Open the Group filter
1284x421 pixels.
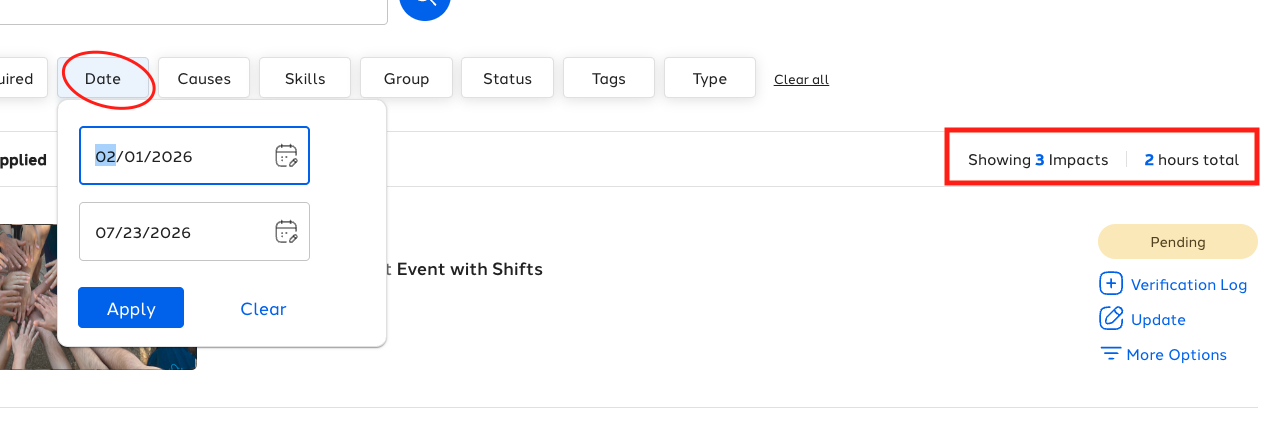click(406, 78)
